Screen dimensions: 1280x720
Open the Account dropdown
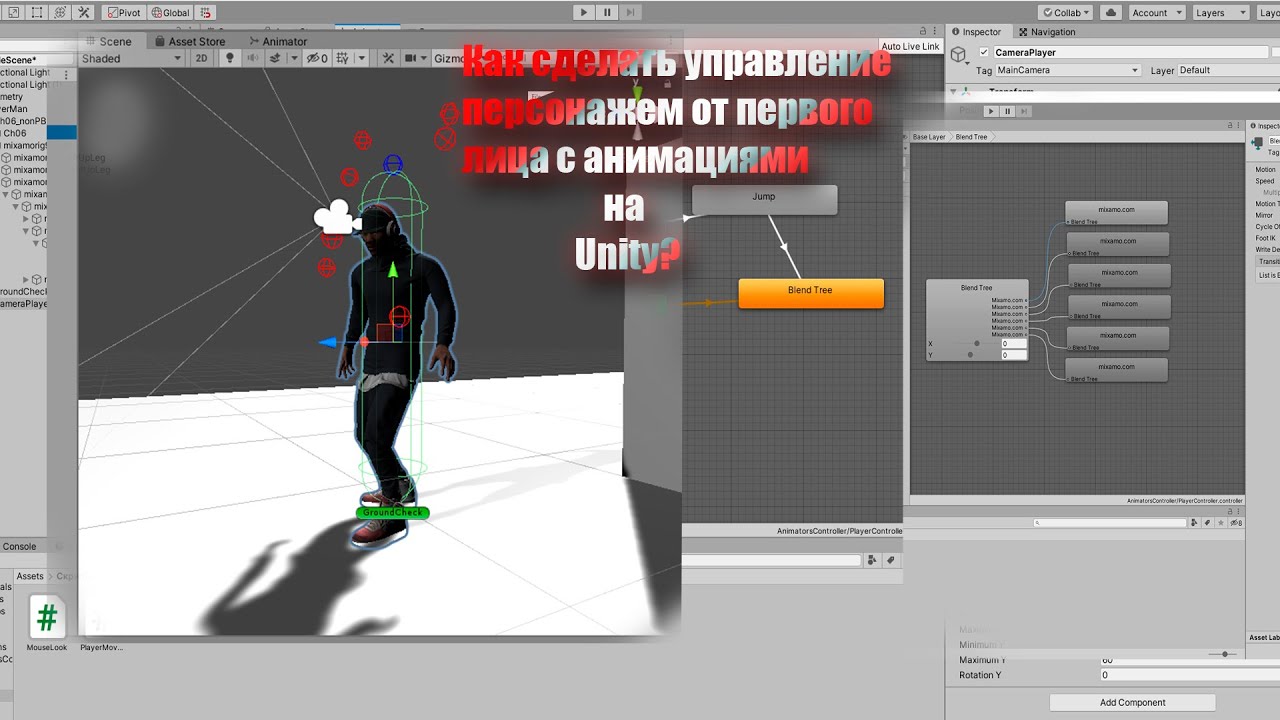point(1156,13)
